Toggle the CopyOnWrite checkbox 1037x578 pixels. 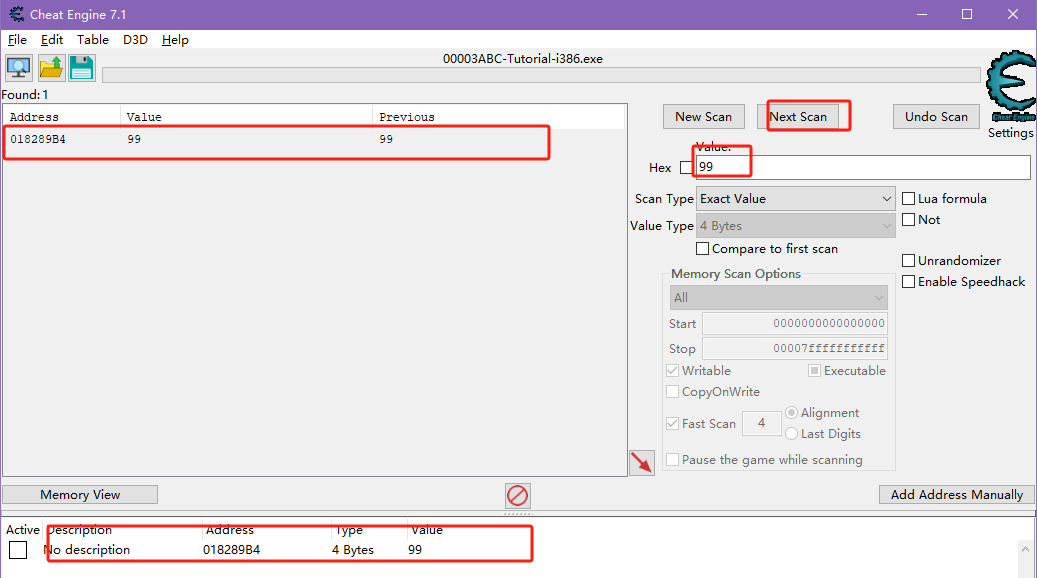673,392
